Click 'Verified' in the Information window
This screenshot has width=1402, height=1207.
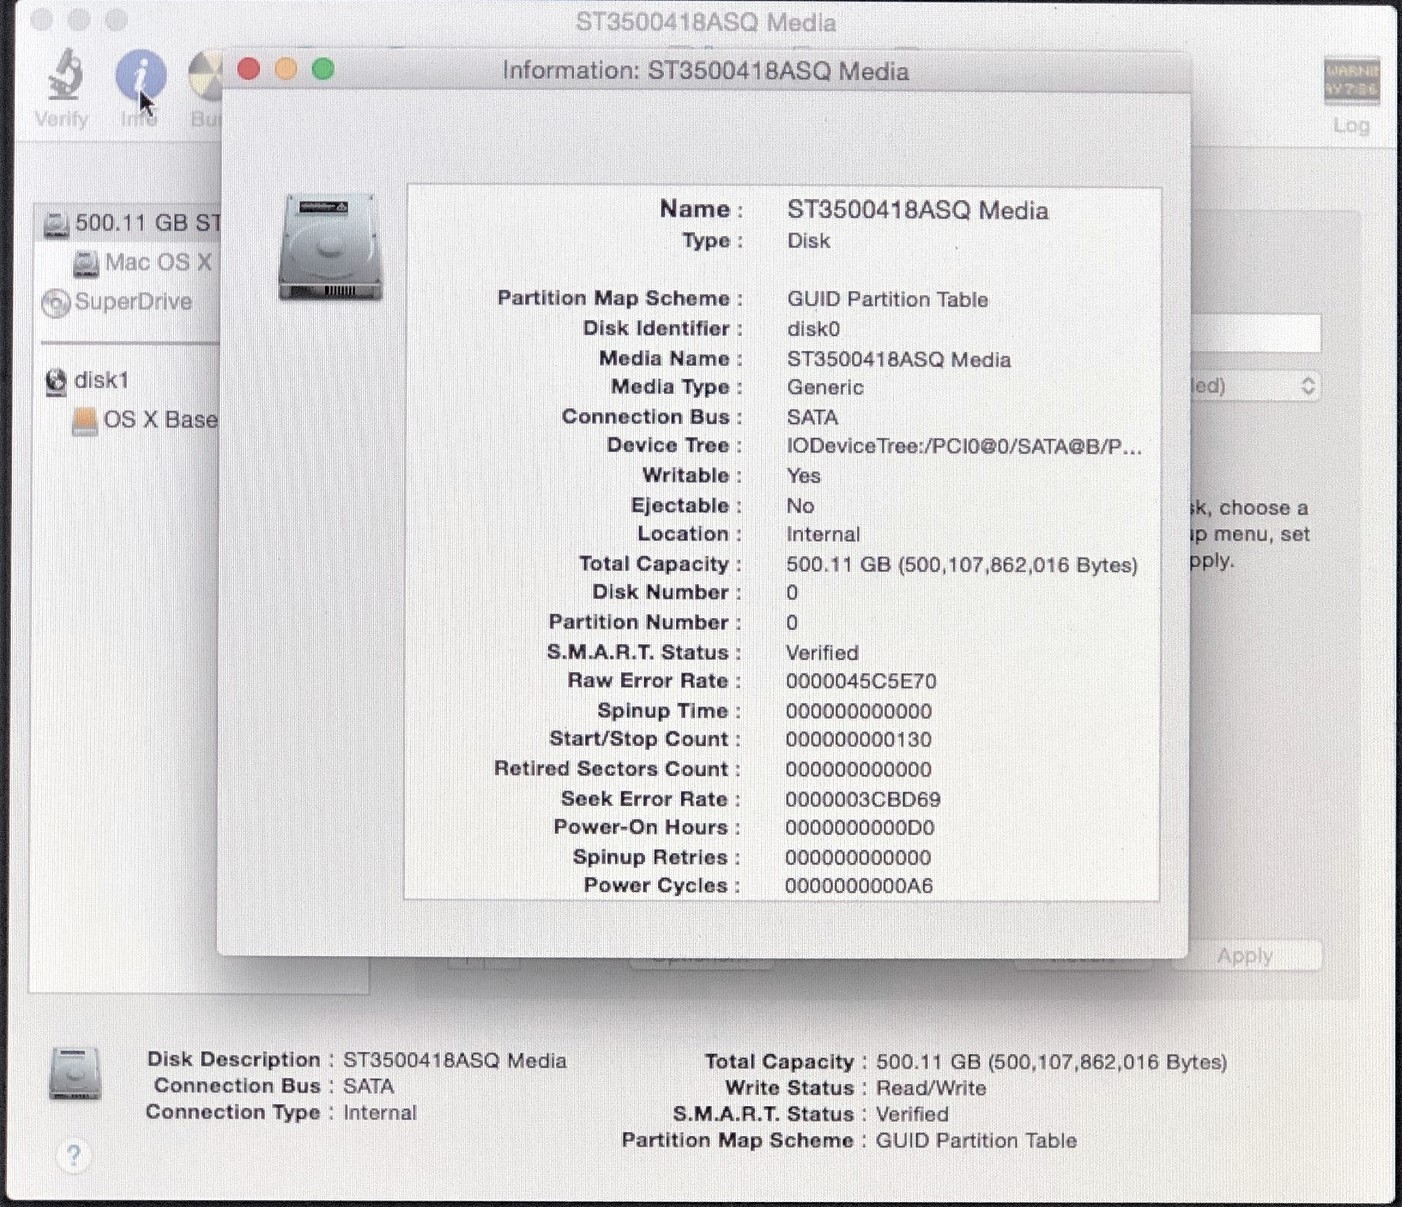tap(822, 653)
